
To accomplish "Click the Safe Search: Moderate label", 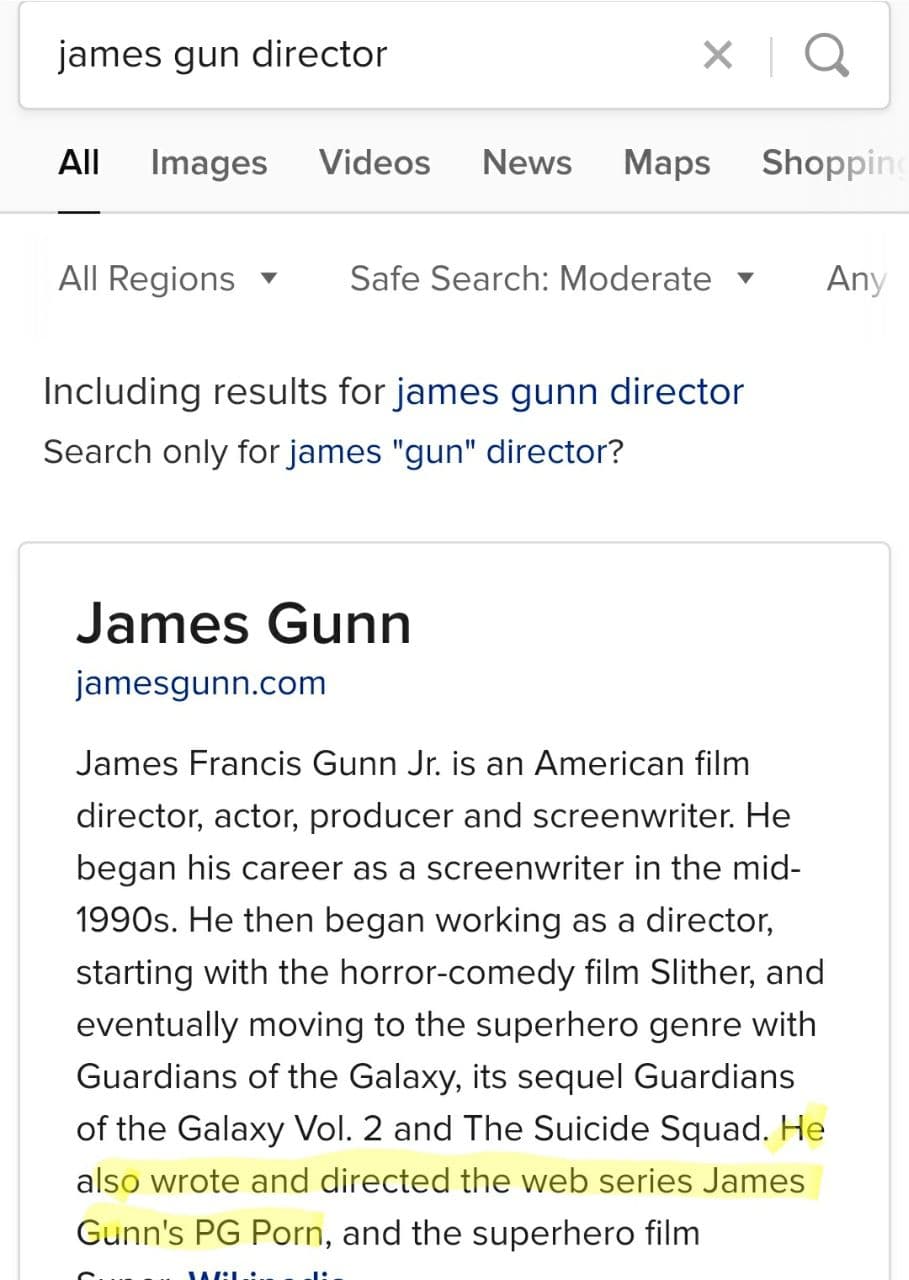I will tap(530, 279).
